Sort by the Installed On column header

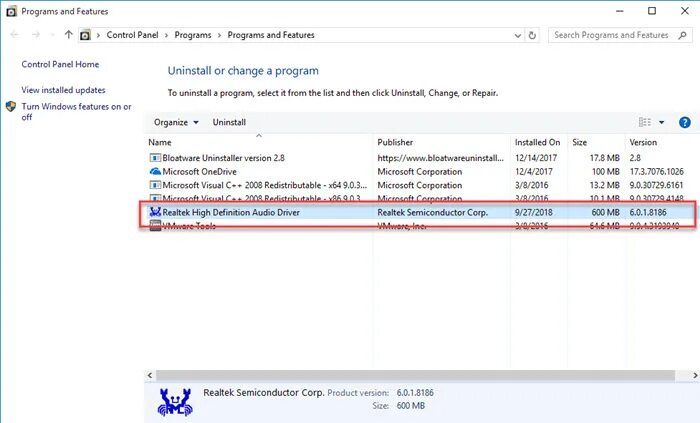pyautogui.click(x=538, y=142)
